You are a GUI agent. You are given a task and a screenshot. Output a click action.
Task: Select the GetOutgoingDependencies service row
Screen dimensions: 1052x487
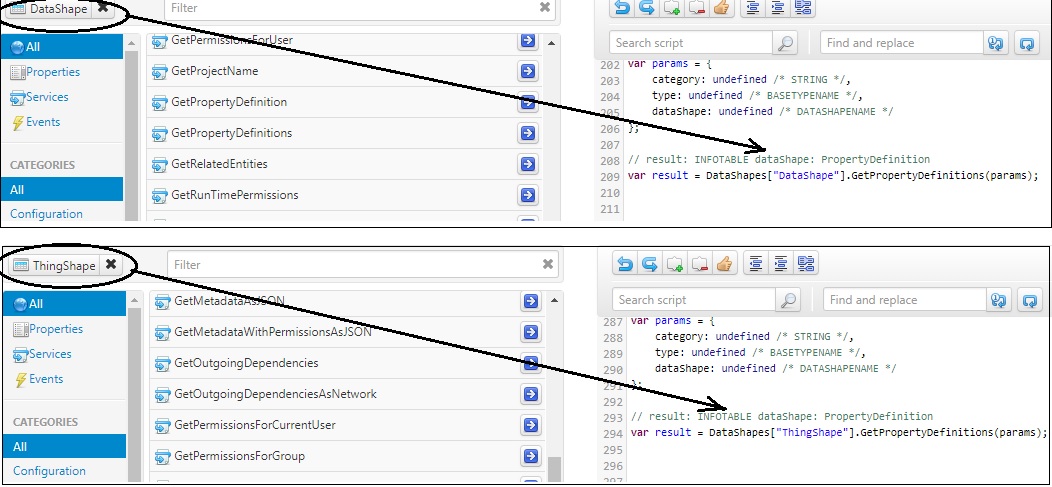click(347, 363)
